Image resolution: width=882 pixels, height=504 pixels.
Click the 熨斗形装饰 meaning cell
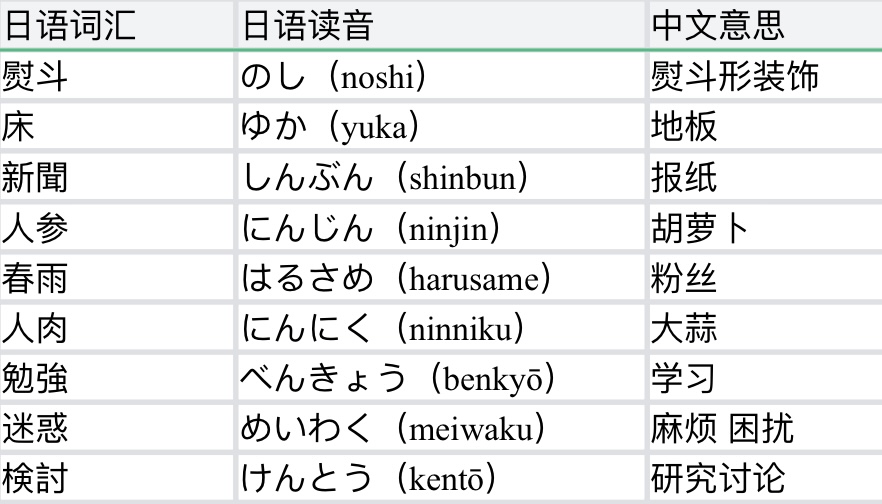point(734,77)
